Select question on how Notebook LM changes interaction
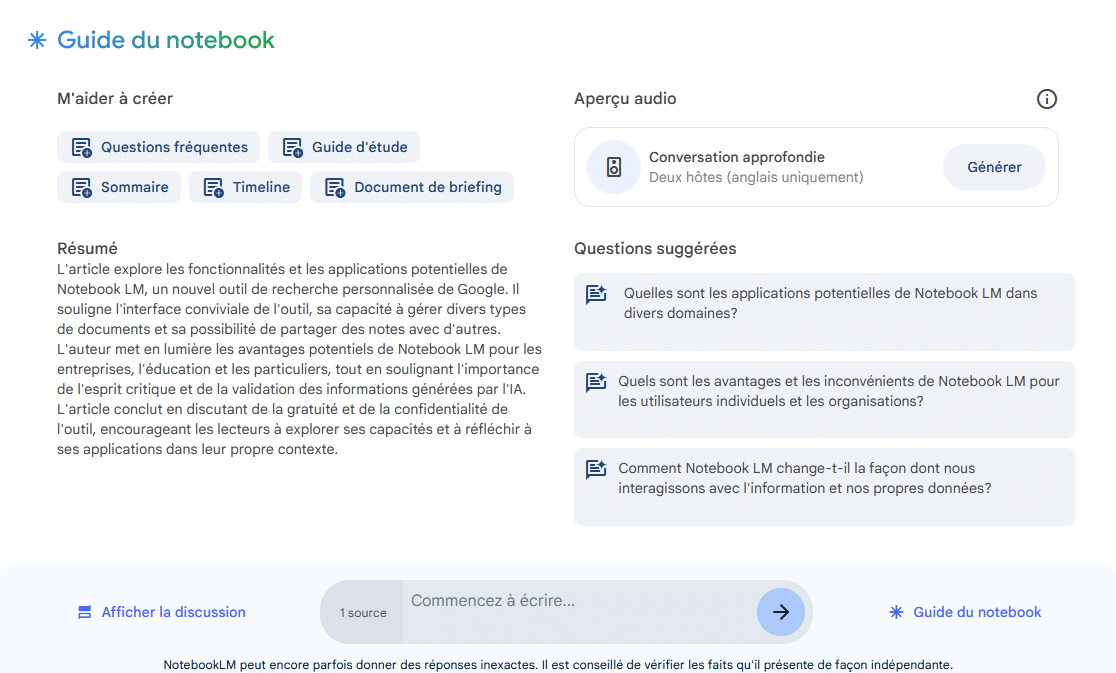 click(824, 487)
